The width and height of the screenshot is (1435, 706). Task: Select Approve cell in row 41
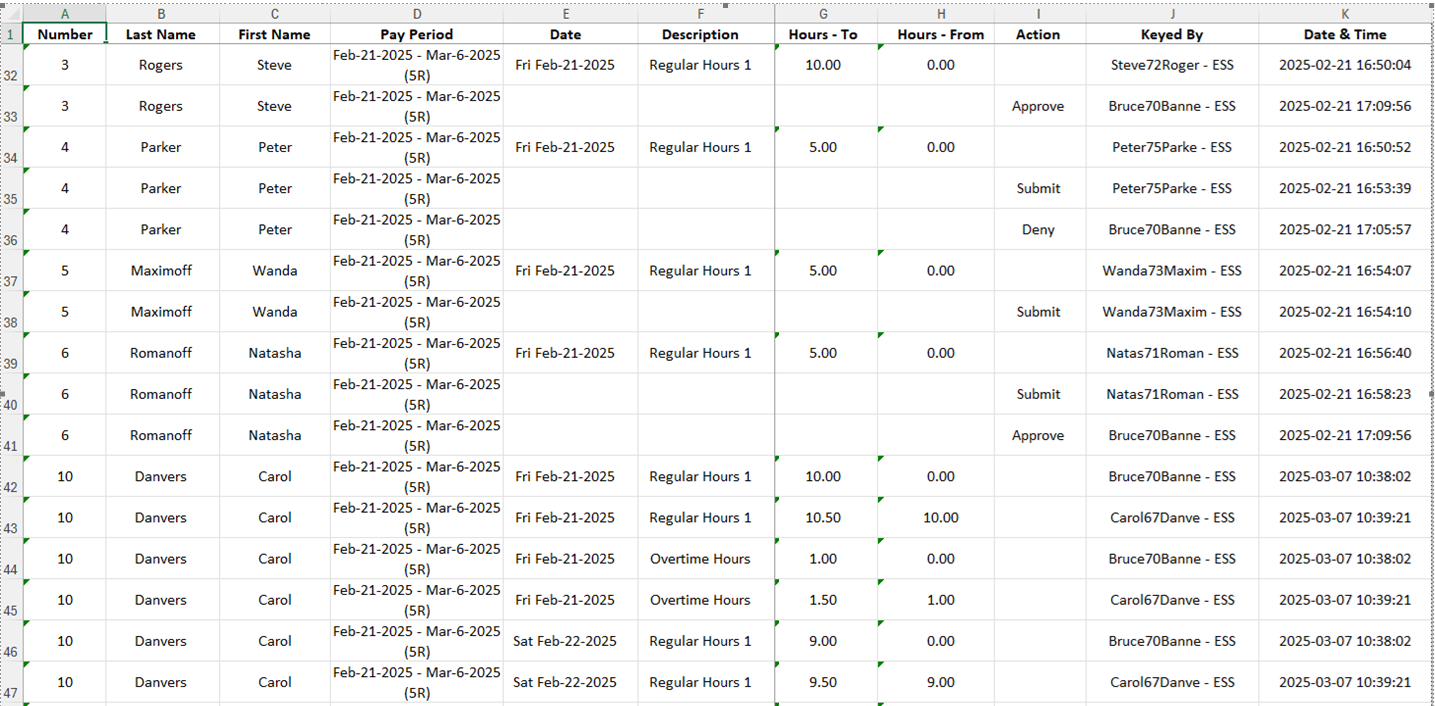[1038, 436]
